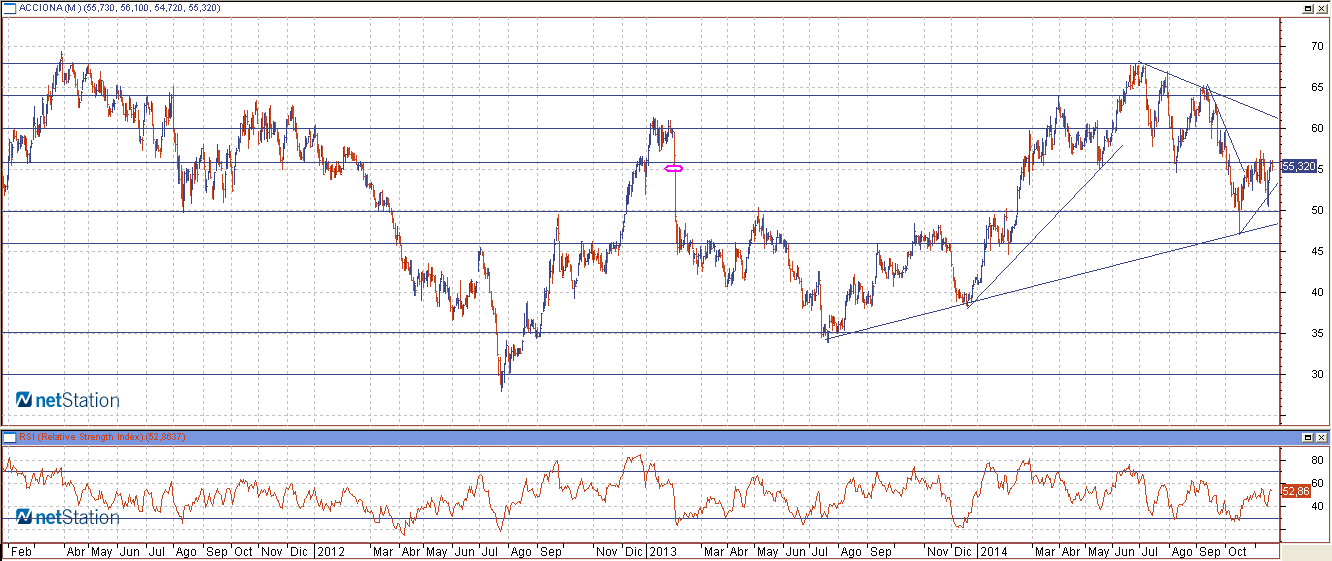The height and width of the screenshot is (561, 1332).
Task: Click the 2012 year label on time axis
Action: pyautogui.click(x=331, y=551)
